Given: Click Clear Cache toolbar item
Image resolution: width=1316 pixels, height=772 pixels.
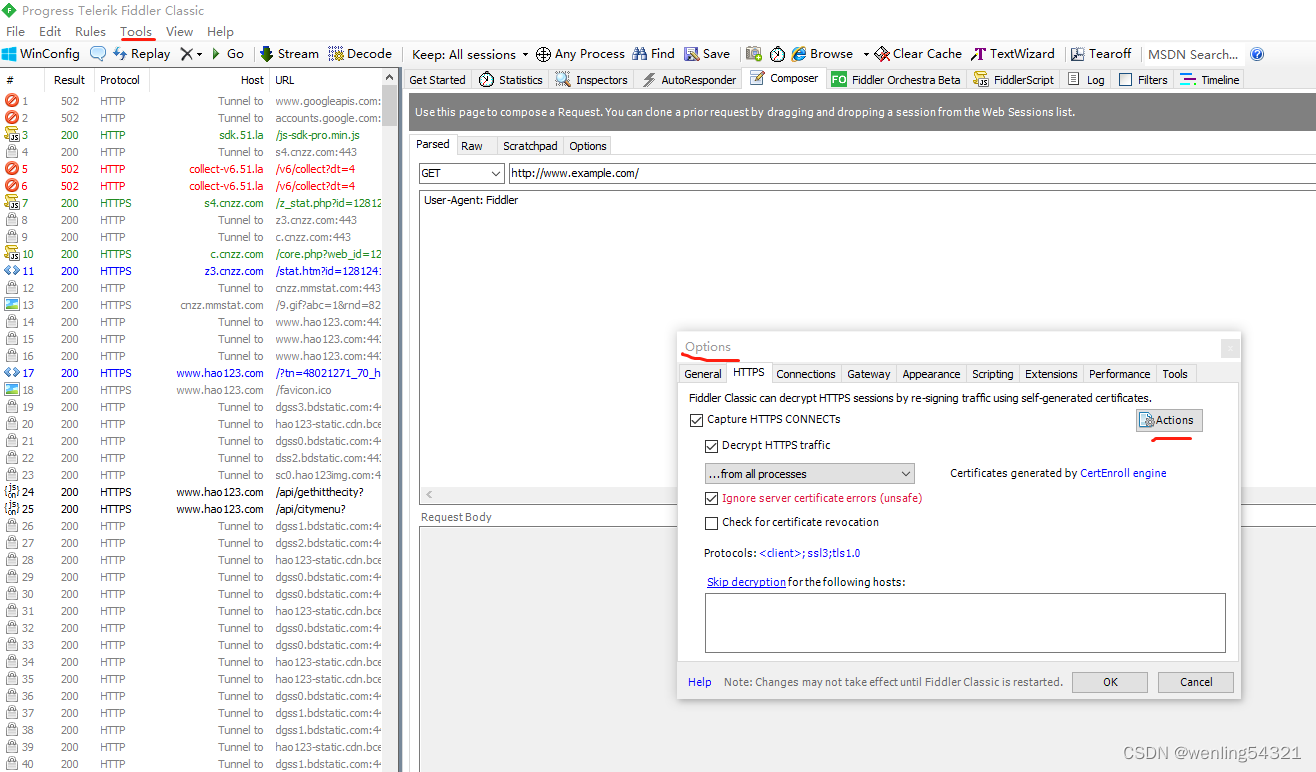Looking at the screenshot, I should coord(918,54).
